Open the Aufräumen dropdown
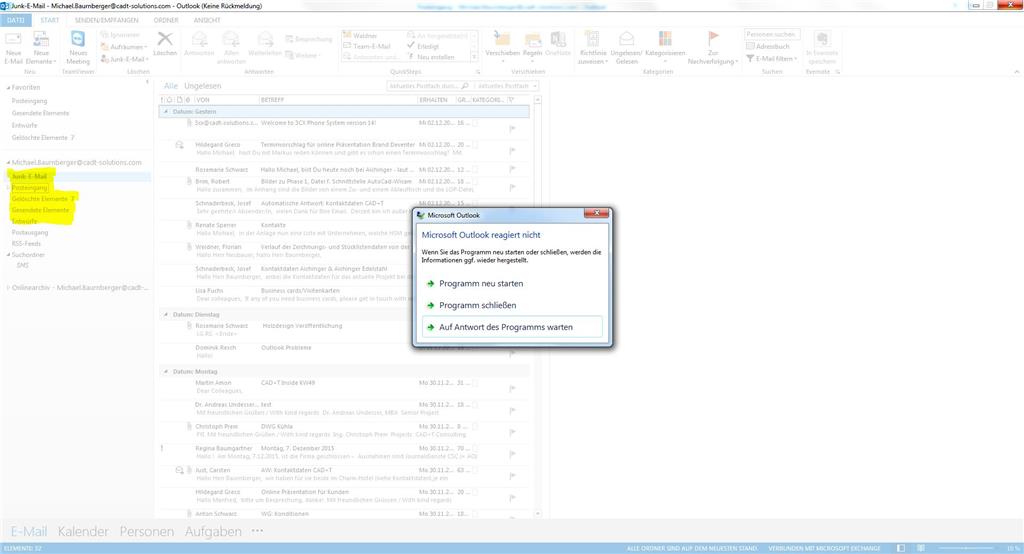The image size is (1024, 554). click(123, 47)
